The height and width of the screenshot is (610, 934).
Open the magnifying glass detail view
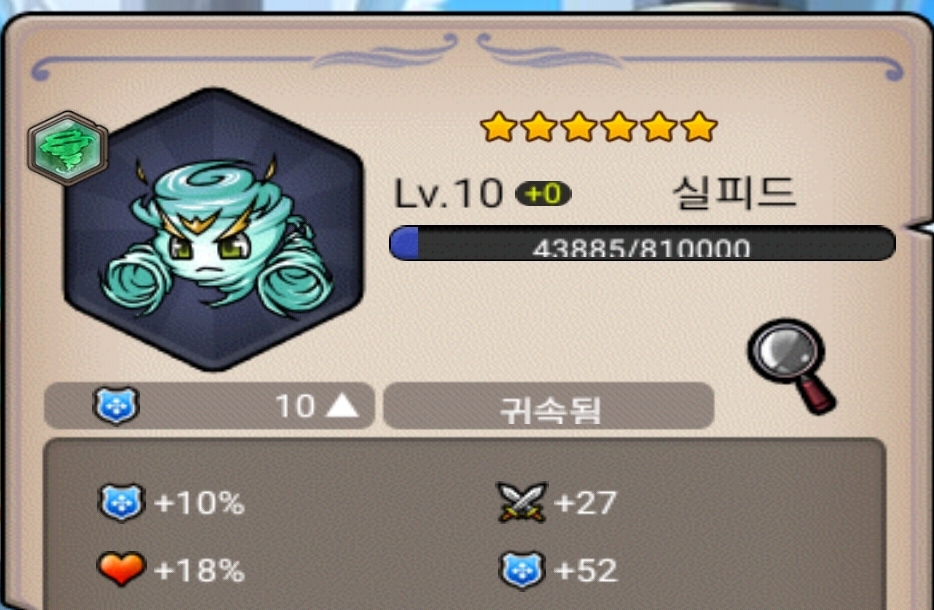pos(792,366)
